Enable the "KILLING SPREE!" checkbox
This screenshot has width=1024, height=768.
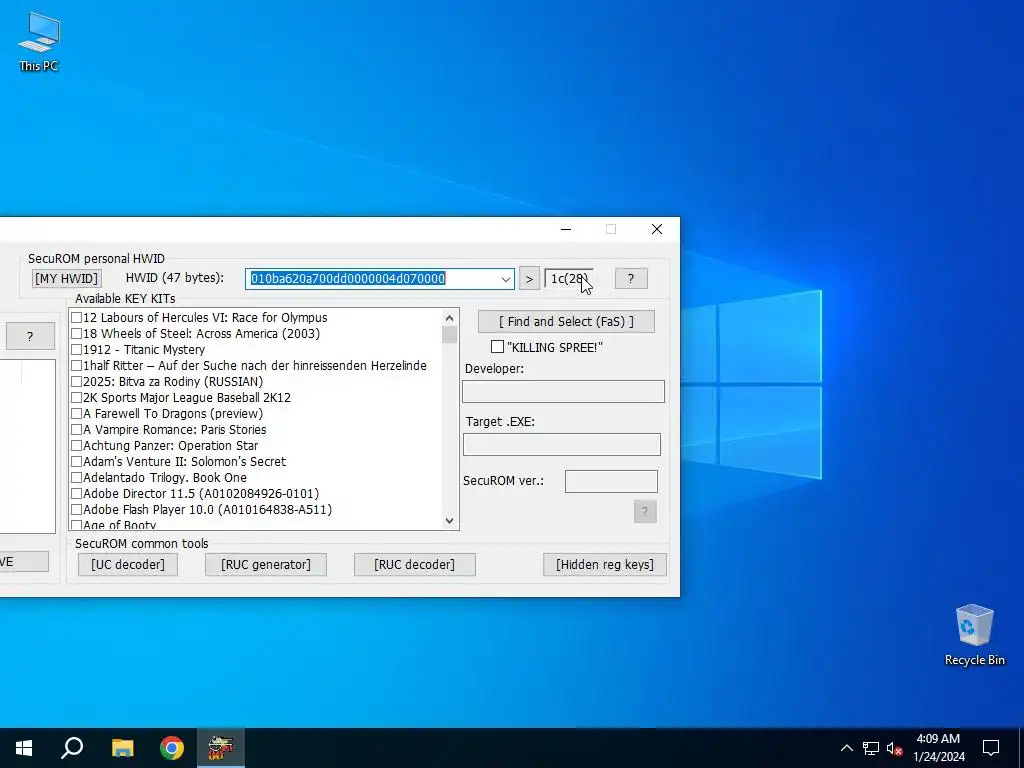click(498, 347)
